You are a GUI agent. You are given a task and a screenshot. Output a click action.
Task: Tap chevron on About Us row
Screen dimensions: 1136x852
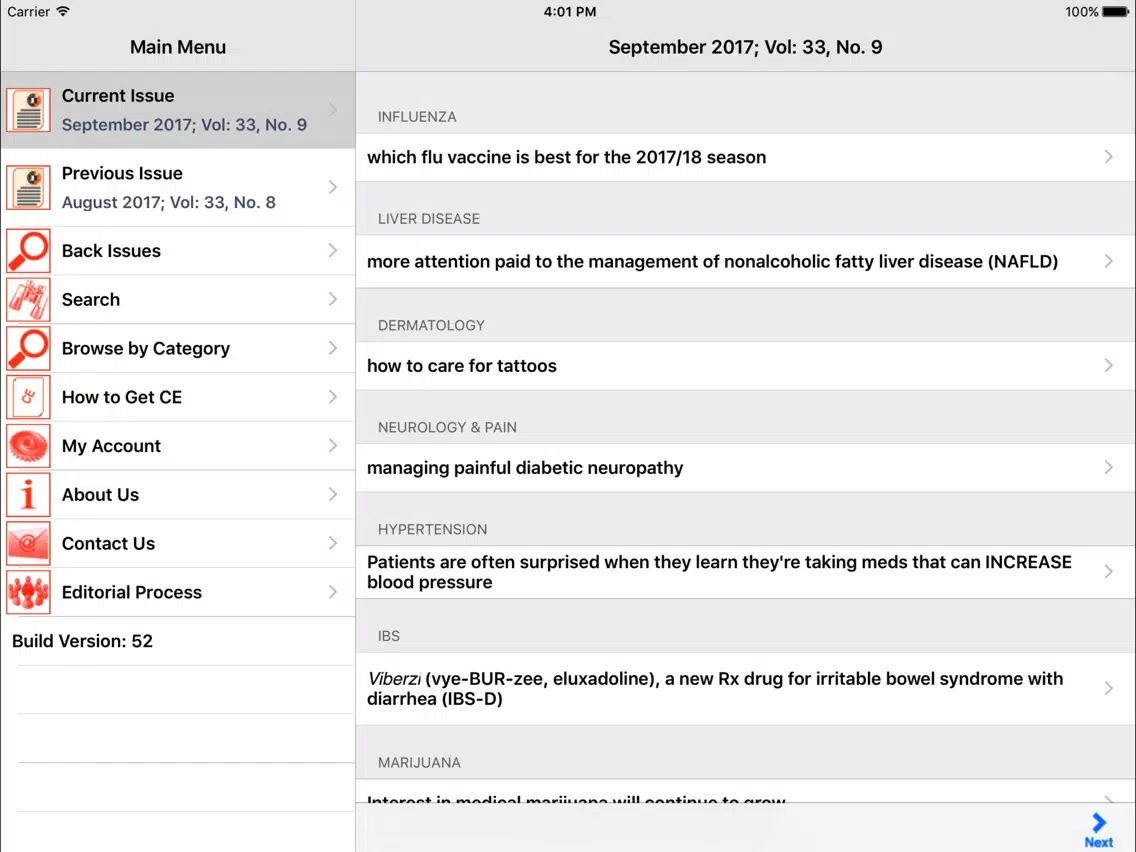(x=333, y=495)
